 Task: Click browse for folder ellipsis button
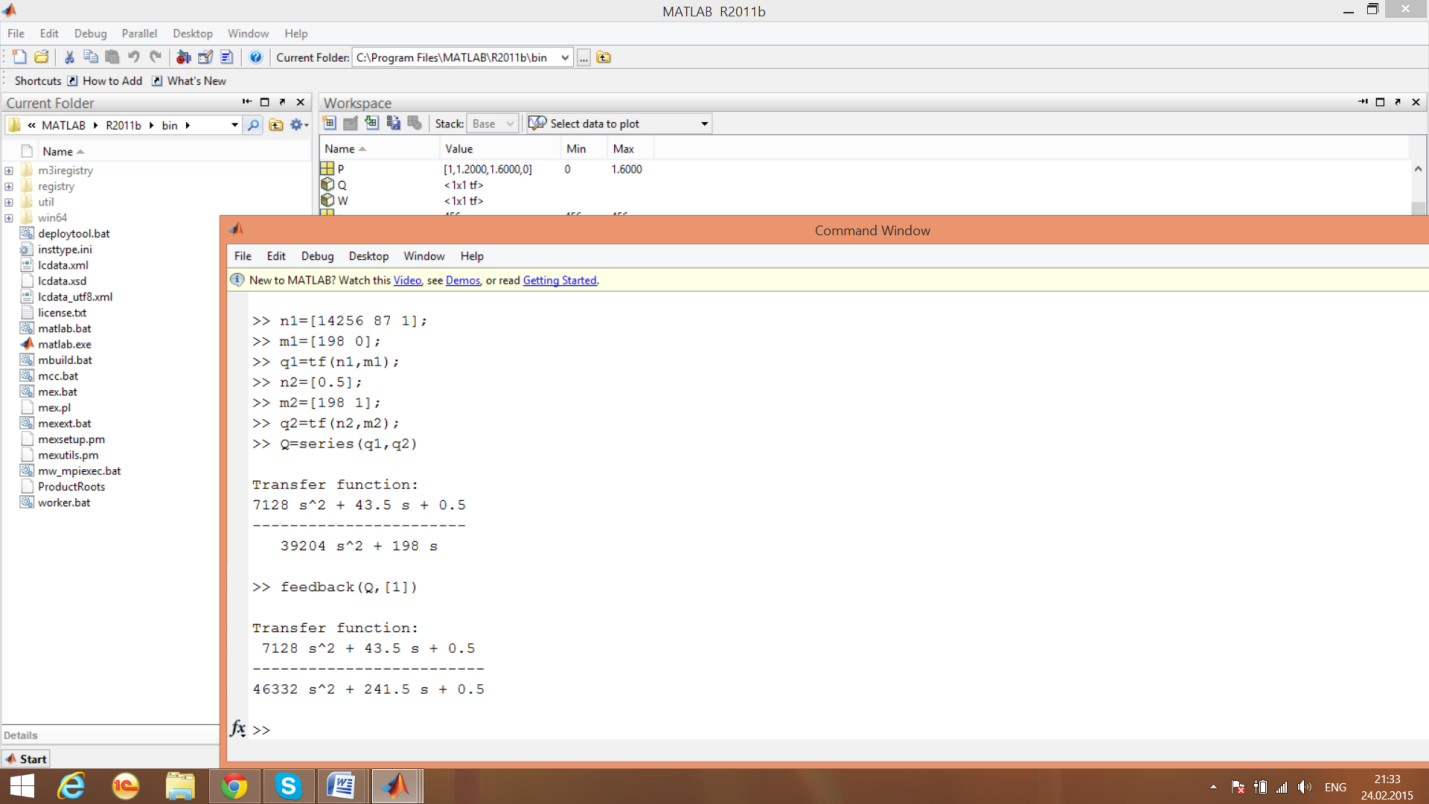(584, 57)
